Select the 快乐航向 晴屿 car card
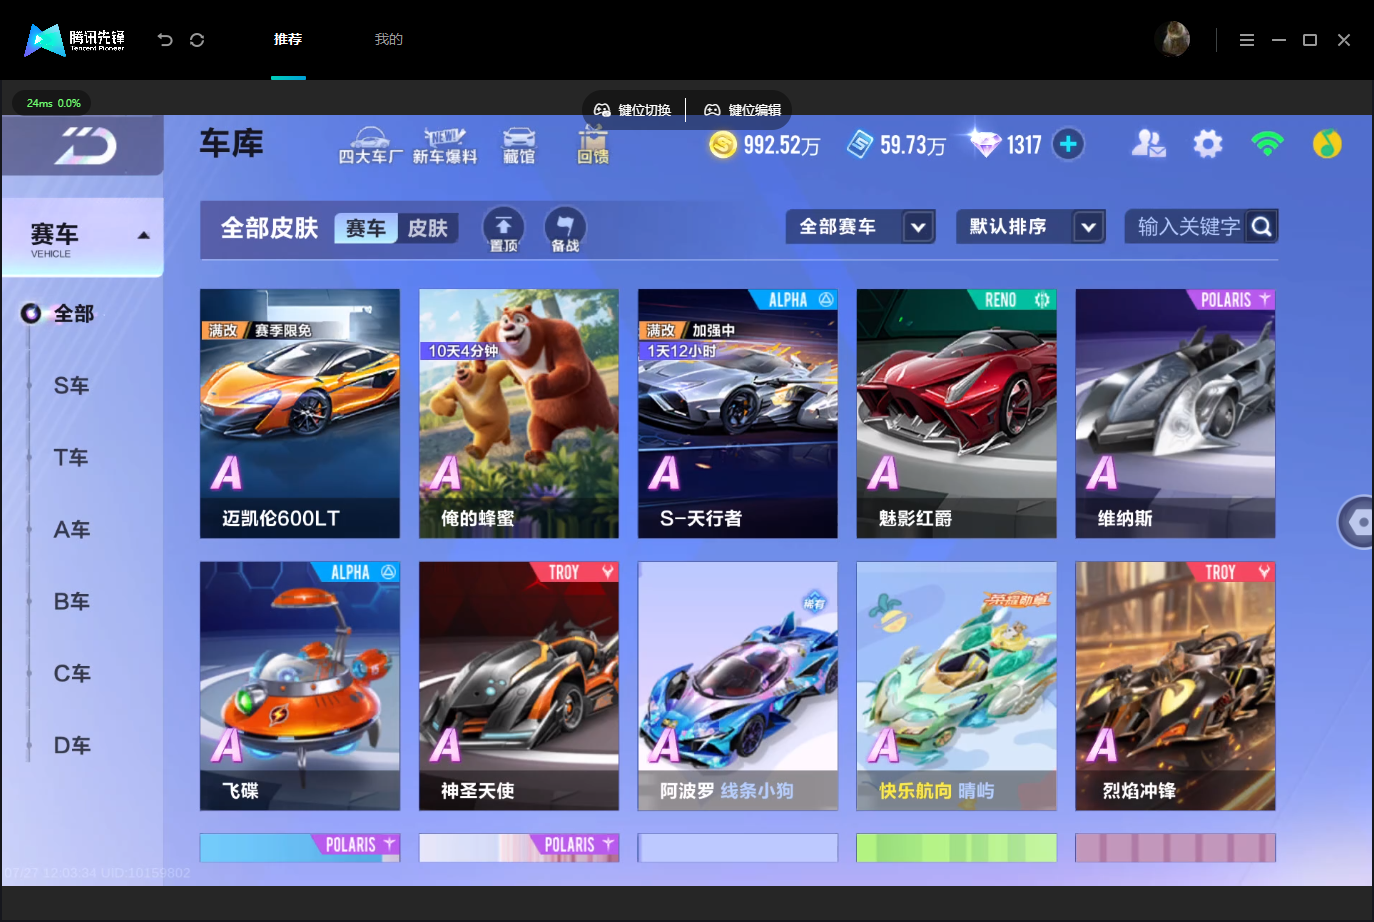 point(957,686)
